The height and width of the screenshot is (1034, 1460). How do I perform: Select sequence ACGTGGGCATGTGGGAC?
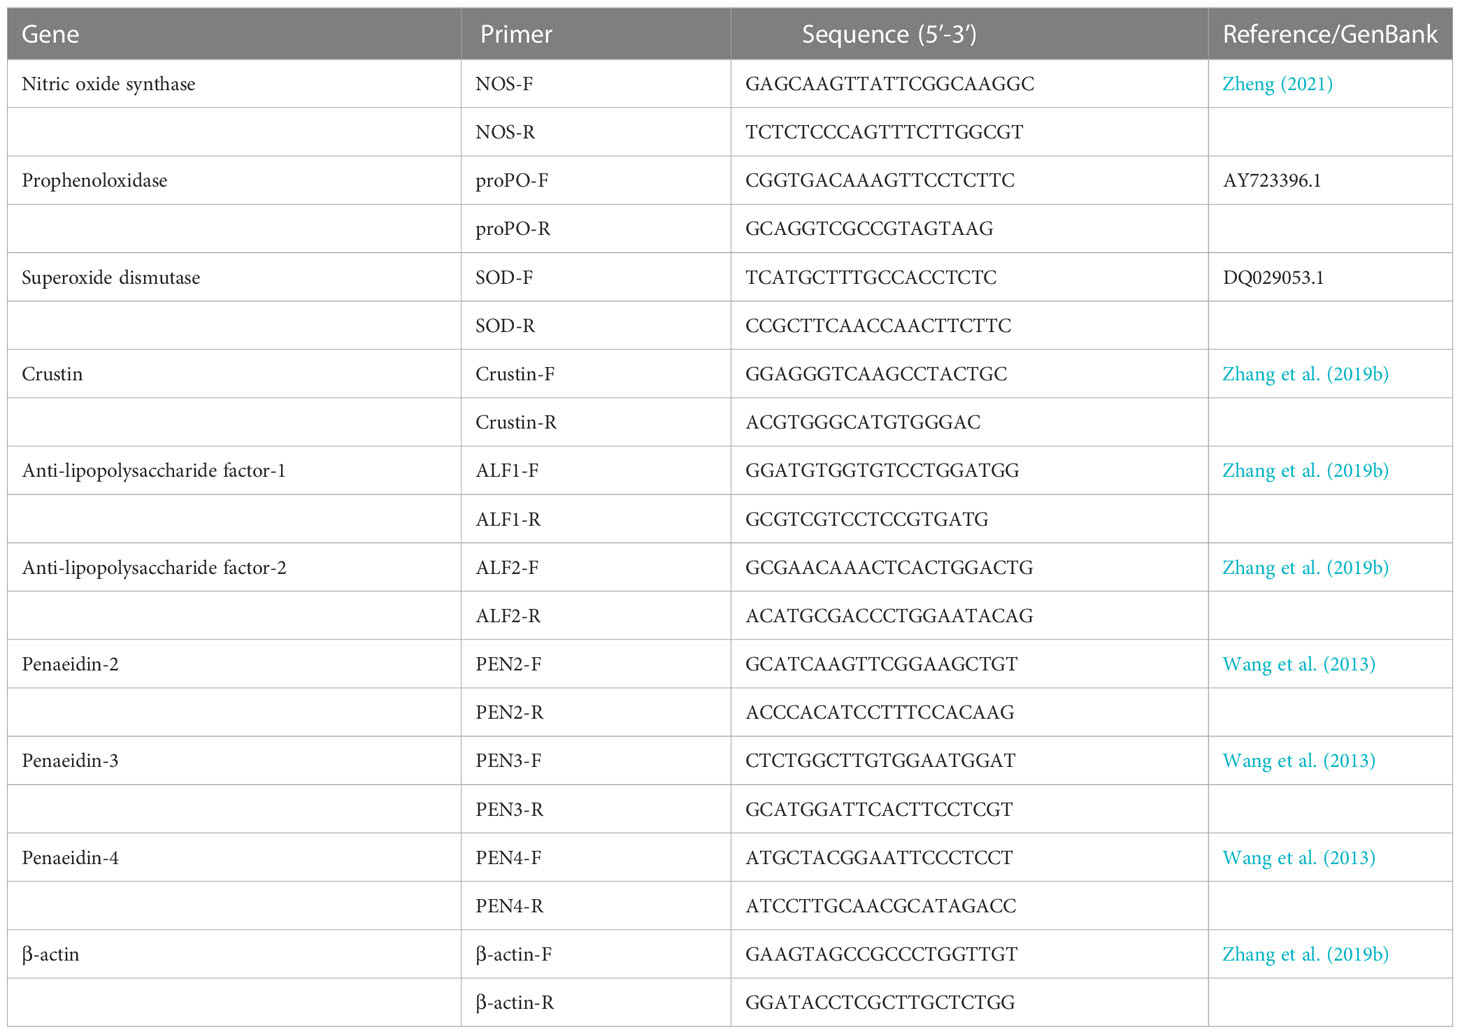[x=863, y=423]
